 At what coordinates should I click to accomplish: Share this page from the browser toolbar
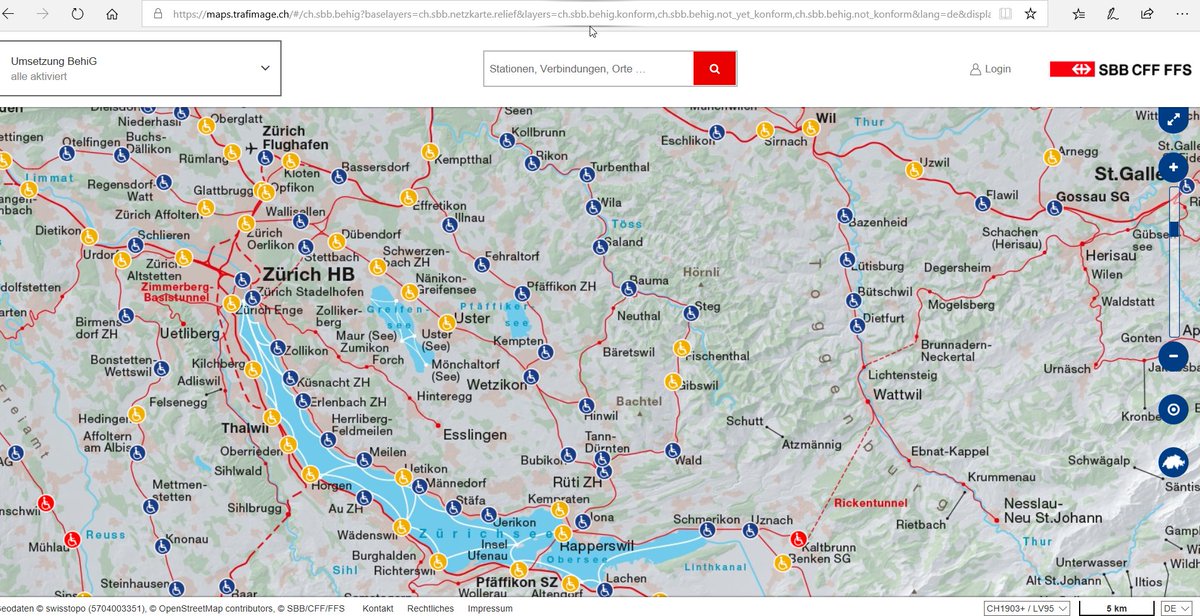(x=1148, y=14)
